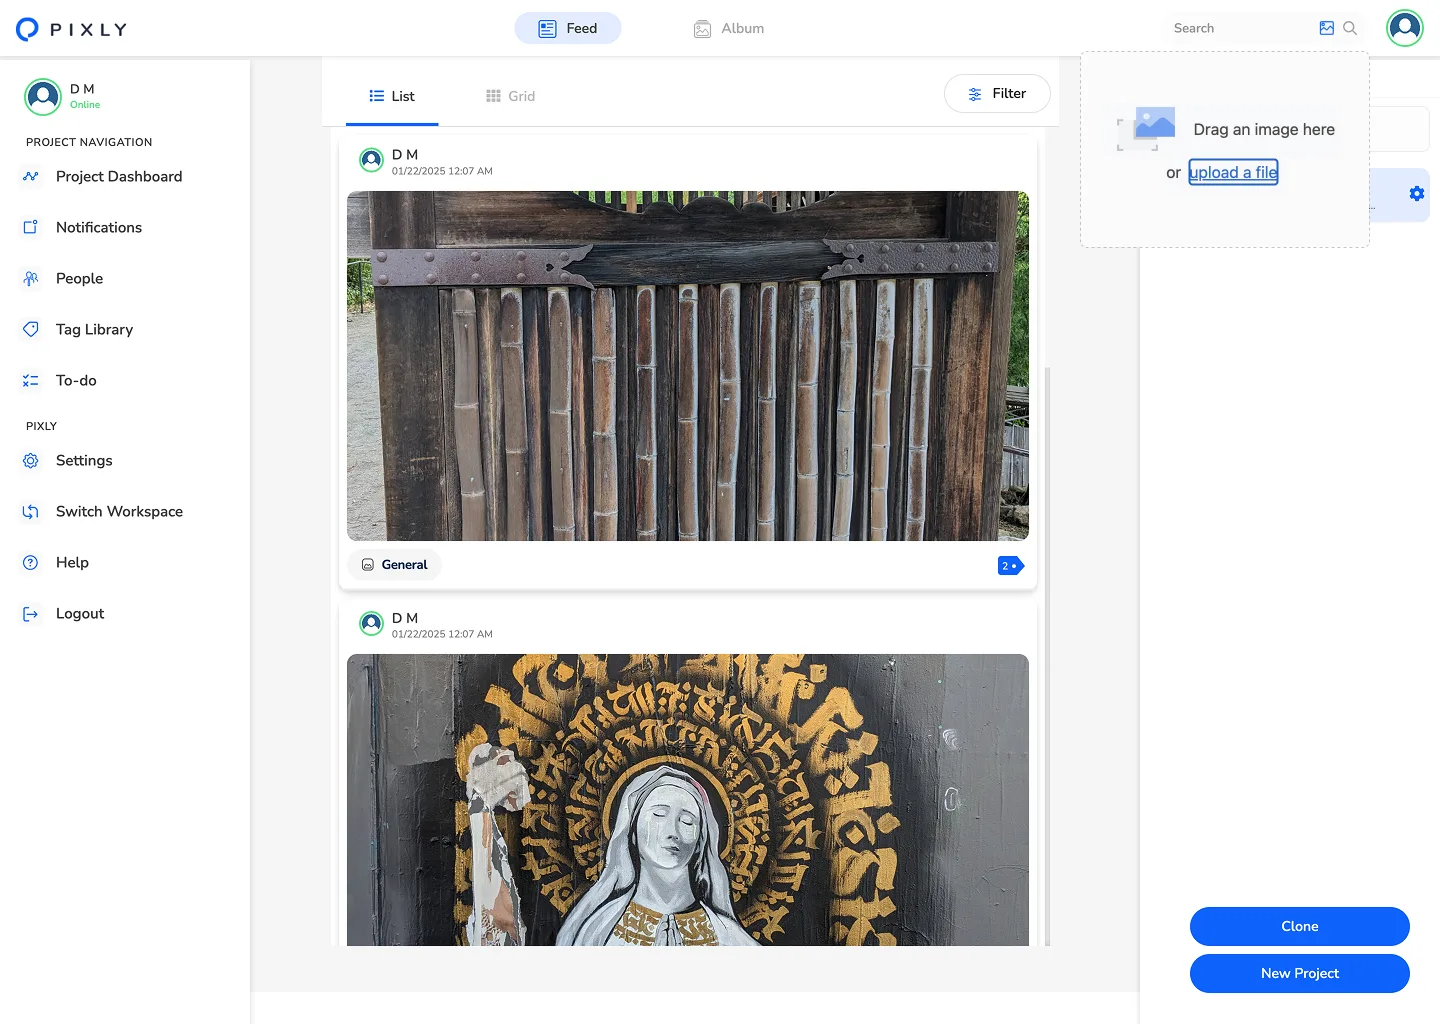Click the Logout arrow icon
The image size is (1440, 1024).
[31, 613]
